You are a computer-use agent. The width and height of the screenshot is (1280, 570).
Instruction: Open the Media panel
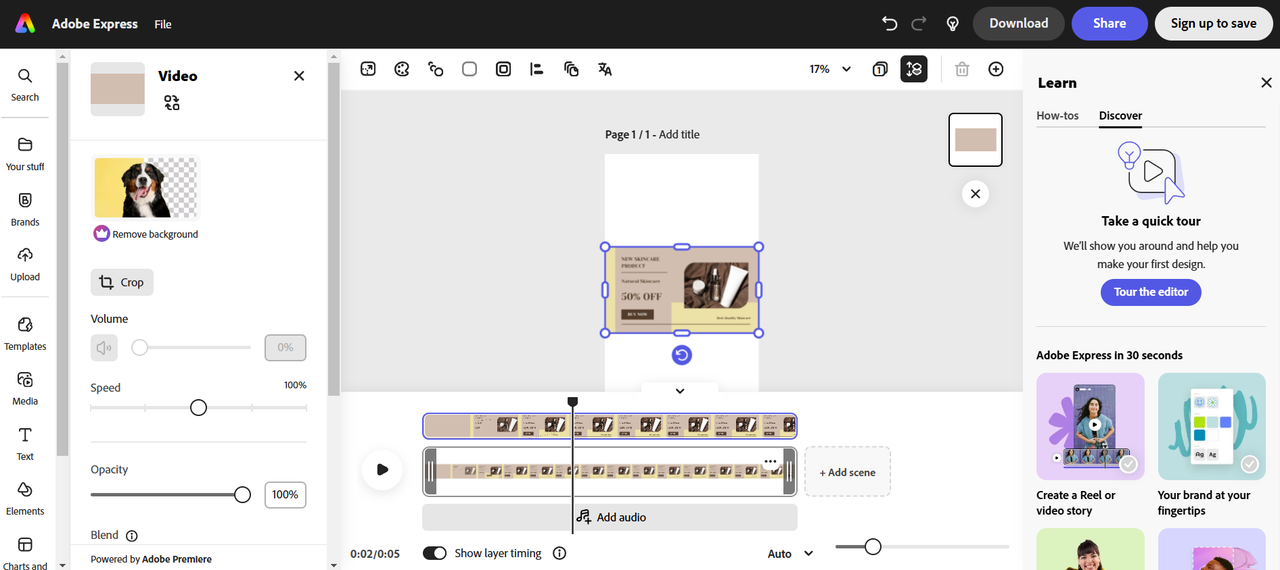[x=25, y=389]
